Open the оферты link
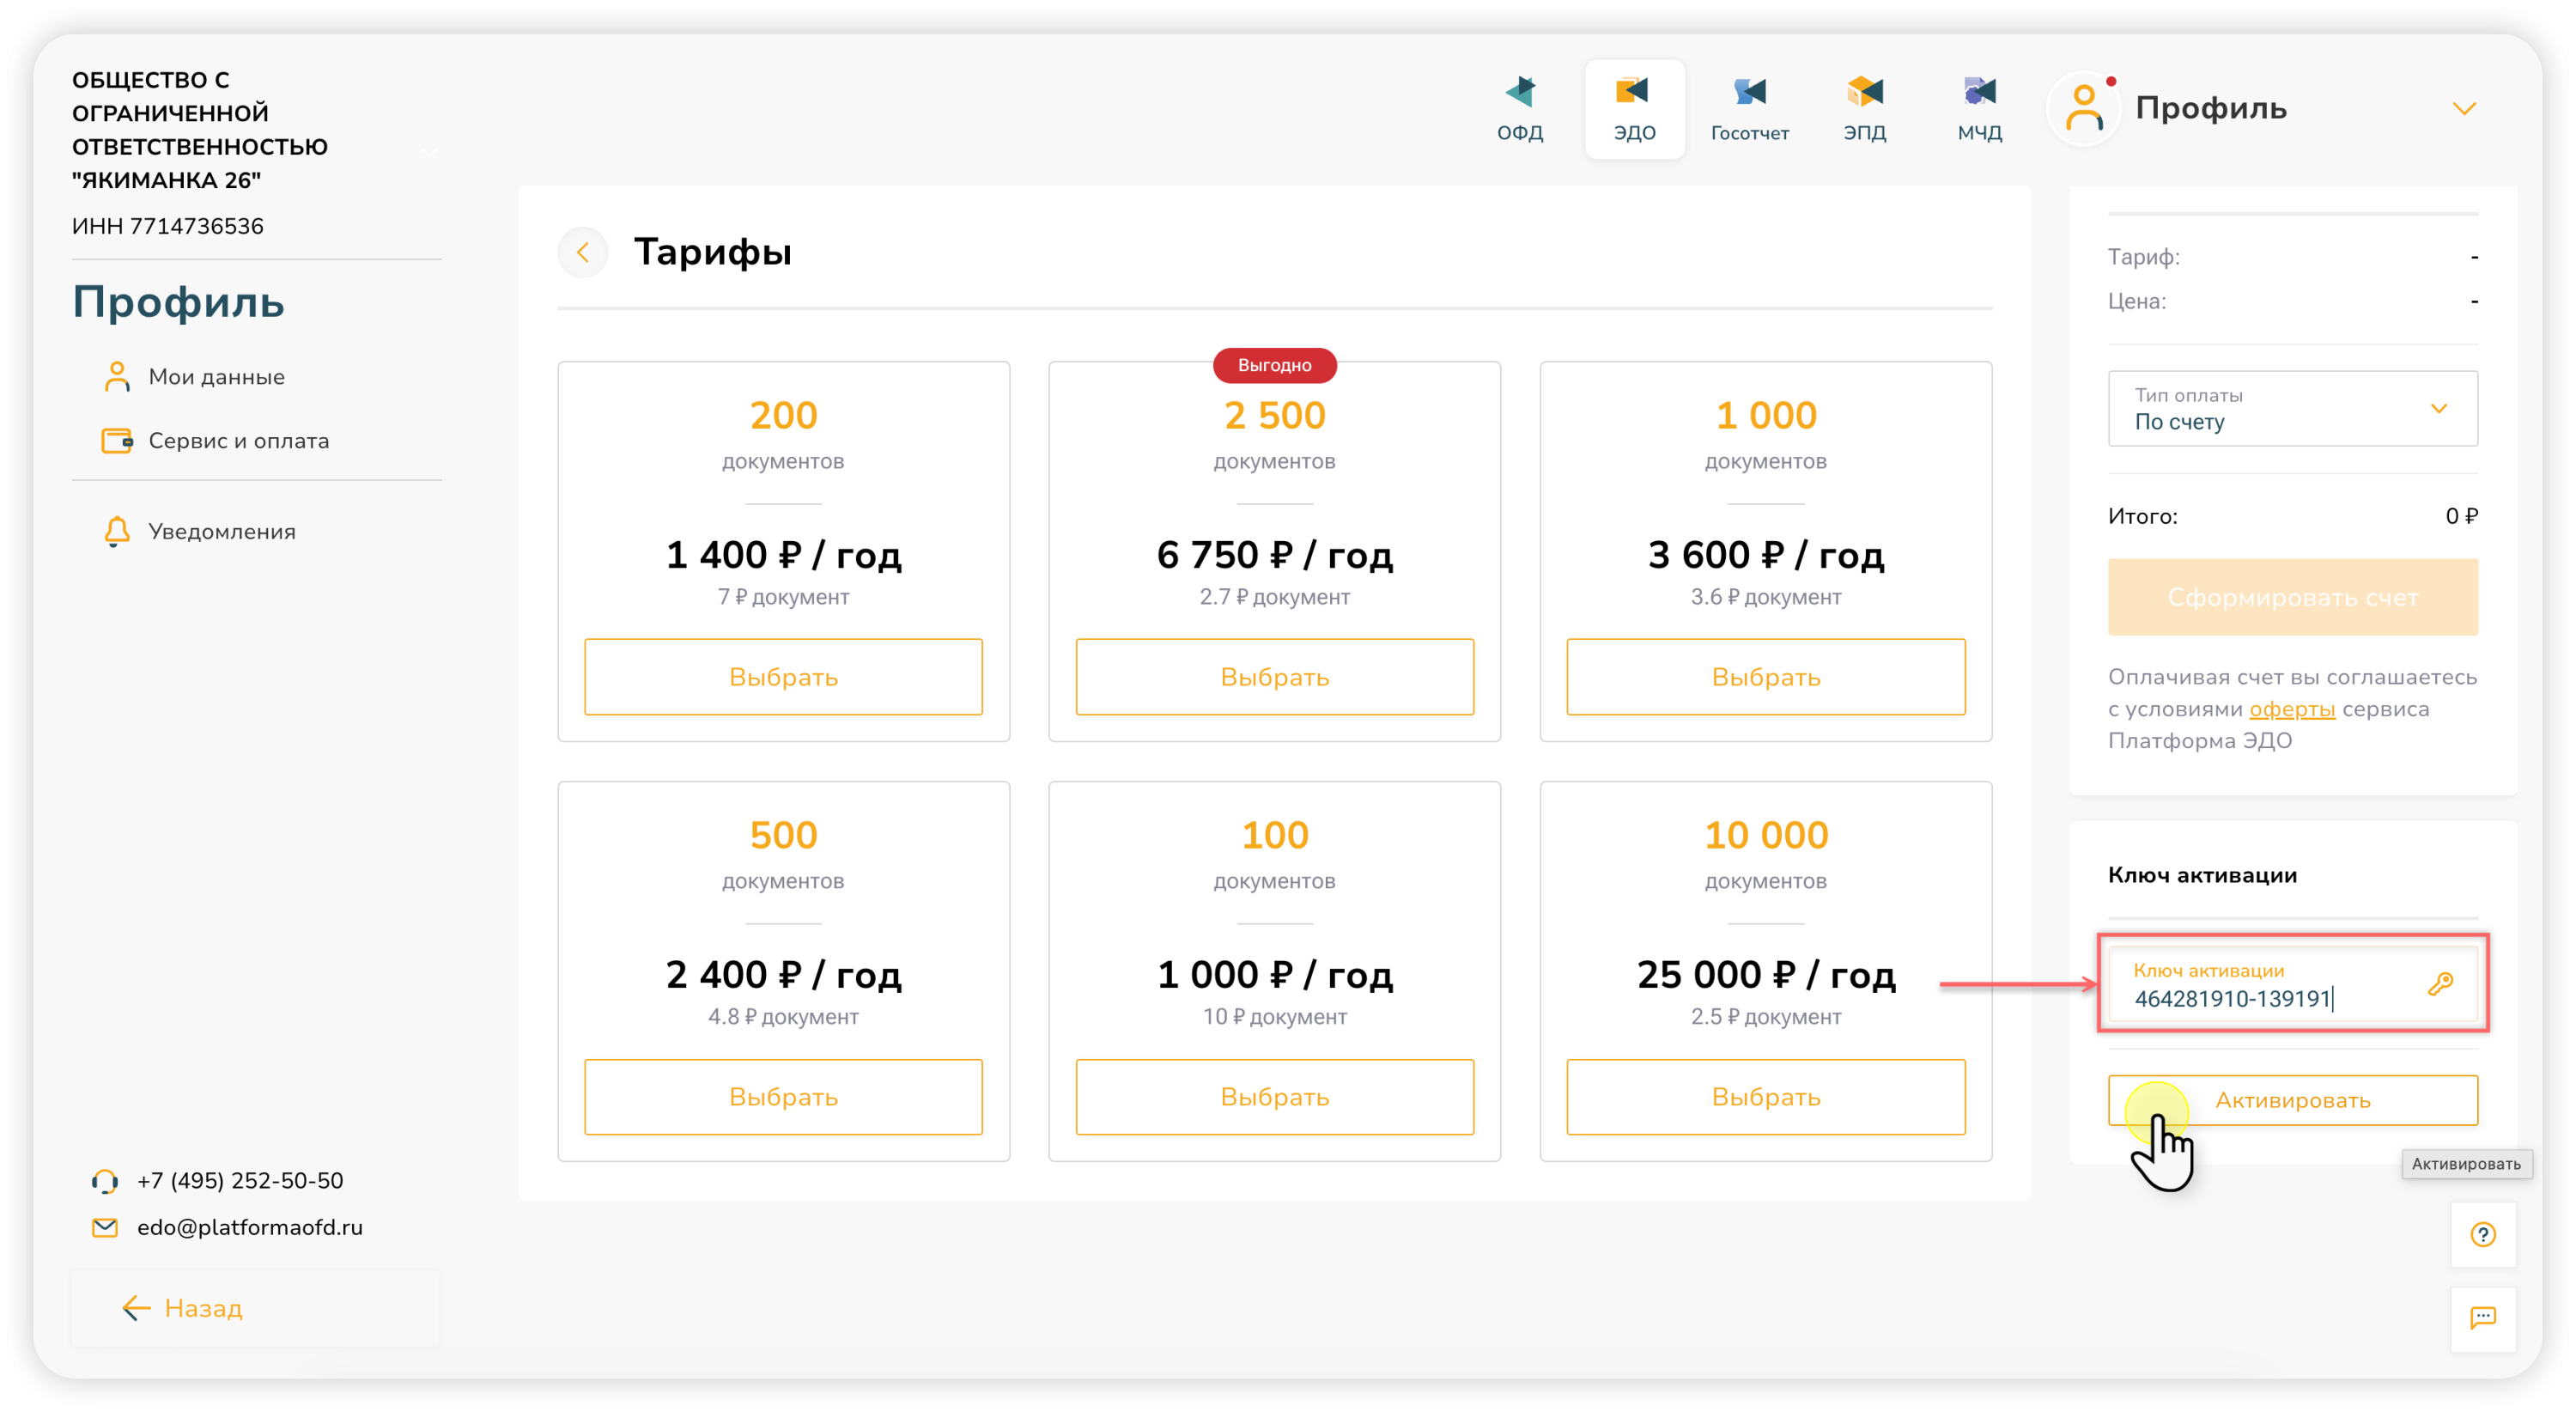The height and width of the screenshot is (1412, 2576). coord(2291,709)
